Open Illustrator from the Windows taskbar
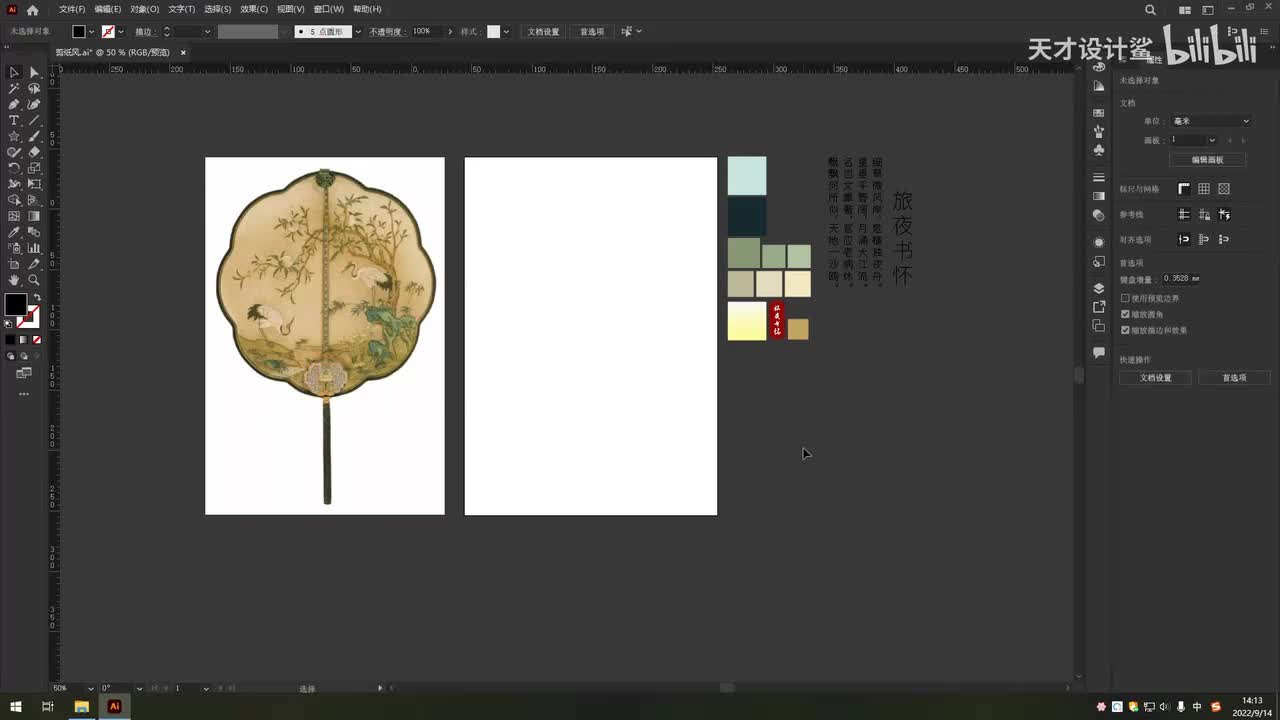Image resolution: width=1280 pixels, height=720 pixels. 114,706
